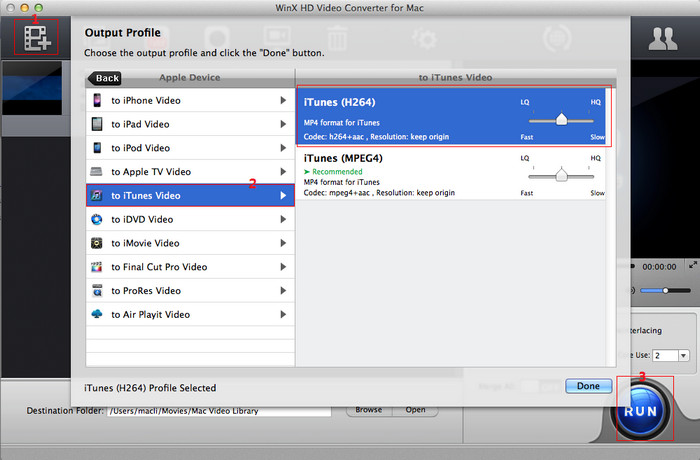Screen dimensions: 700x460
Task: Select the iTunes (H264) profile
Action: (451, 117)
